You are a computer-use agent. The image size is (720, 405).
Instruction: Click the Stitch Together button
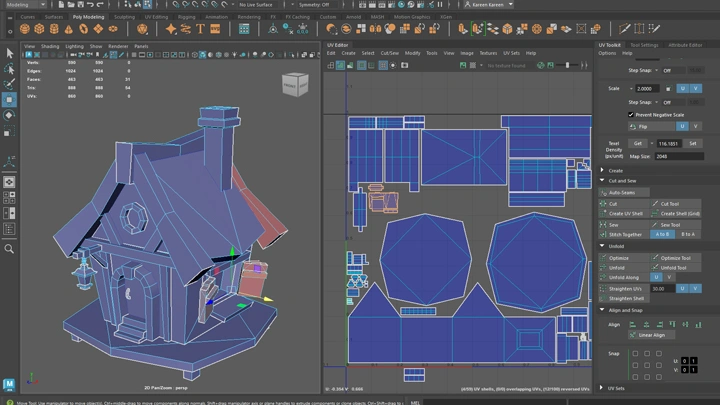tap(626, 234)
